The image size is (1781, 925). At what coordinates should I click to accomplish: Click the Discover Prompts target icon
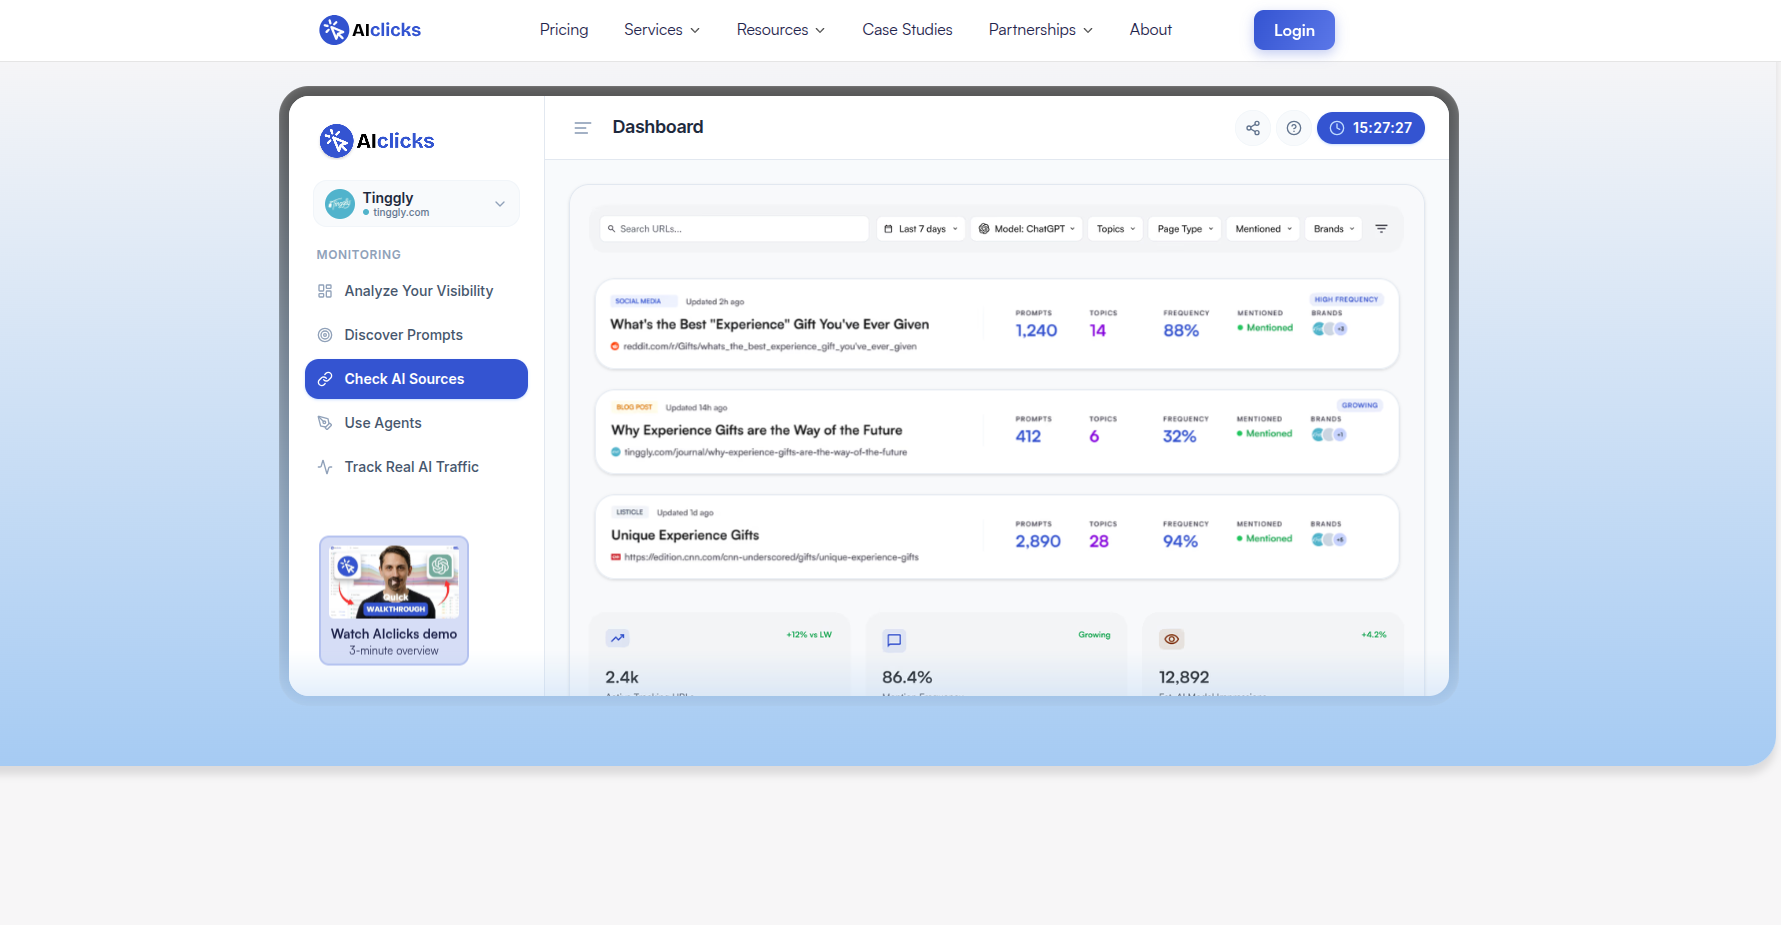point(325,335)
